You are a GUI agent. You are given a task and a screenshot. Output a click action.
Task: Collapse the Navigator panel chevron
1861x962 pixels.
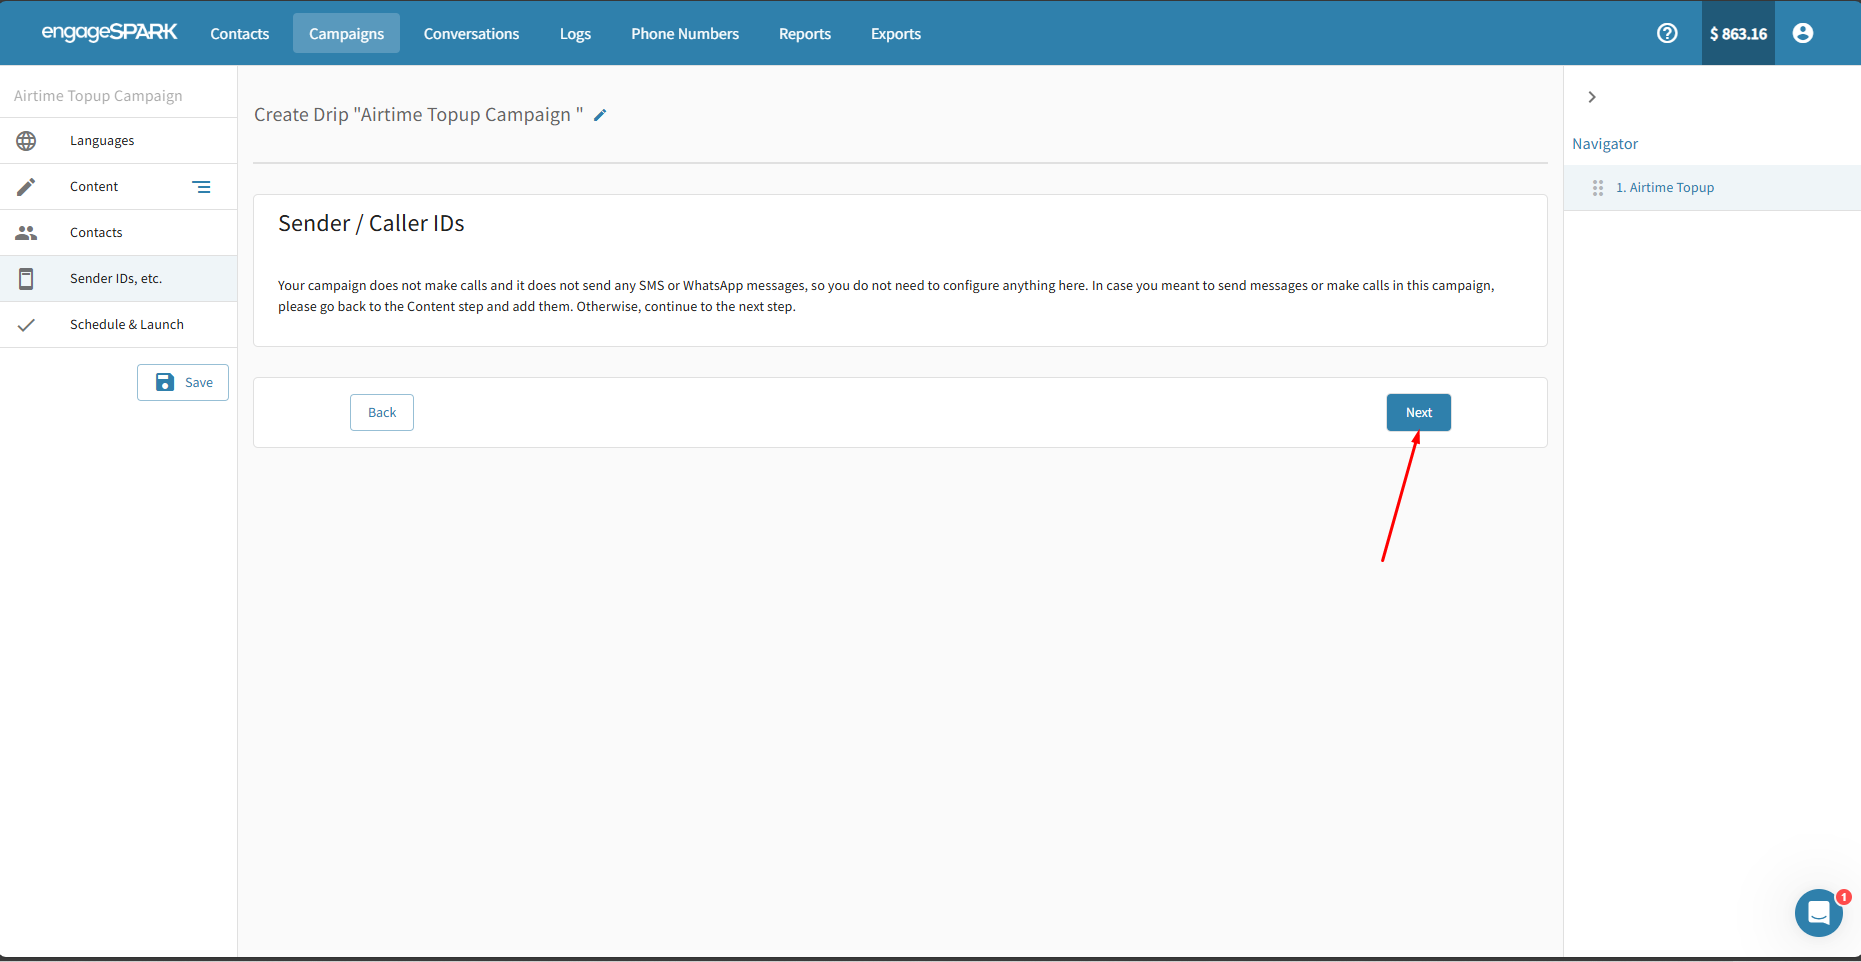pos(1592,97)
